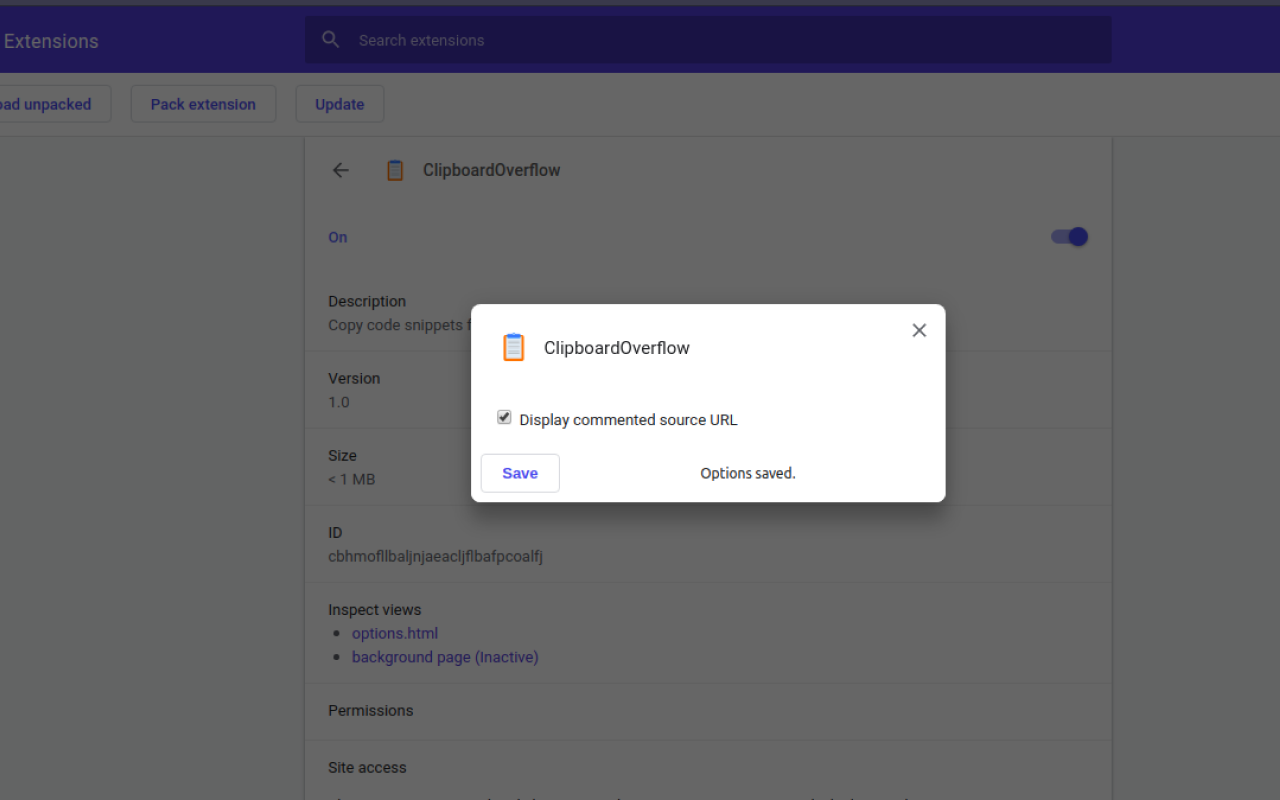Viewport: 1280px width, 800px height.
Task: Open the Extensions heading menu area
Action: tap(51, 41)
